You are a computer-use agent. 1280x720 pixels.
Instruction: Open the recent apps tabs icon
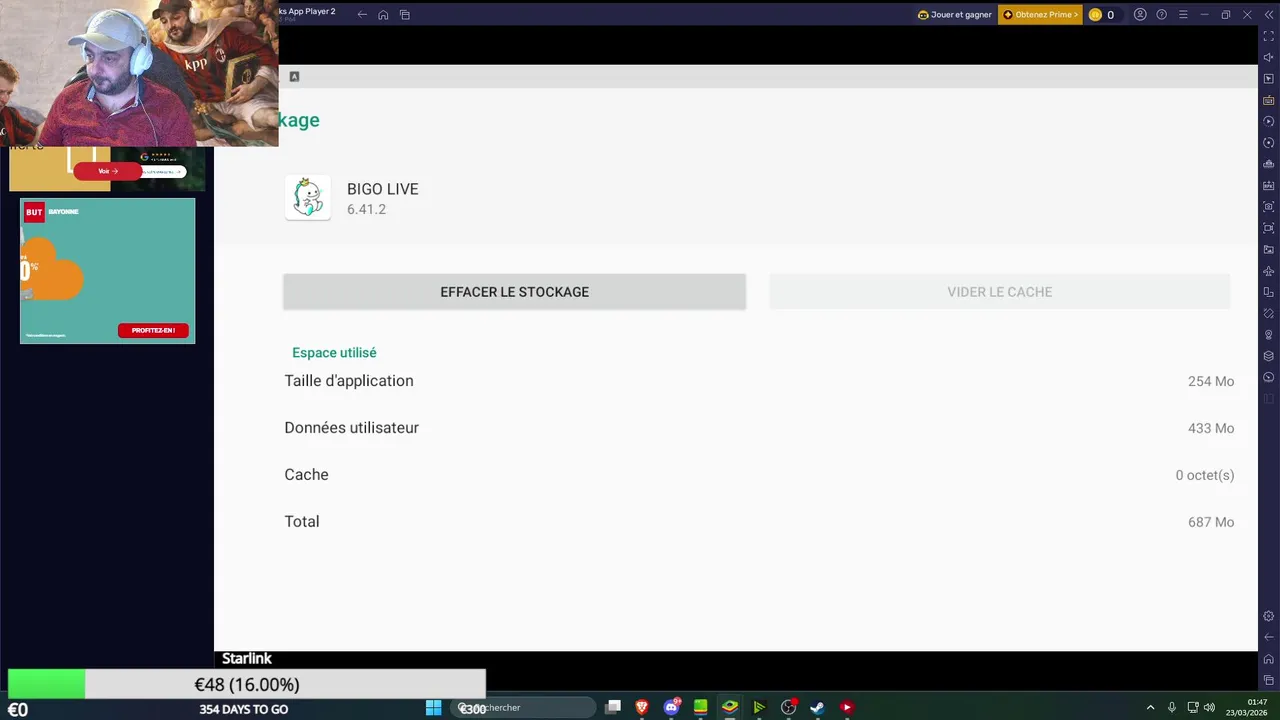click(405, 15)
